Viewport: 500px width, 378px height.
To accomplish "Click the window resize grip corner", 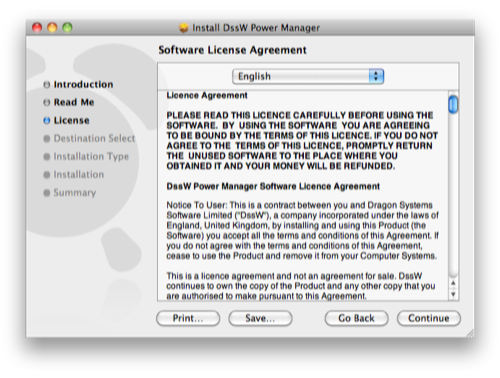I will click(x=470, y=333).
